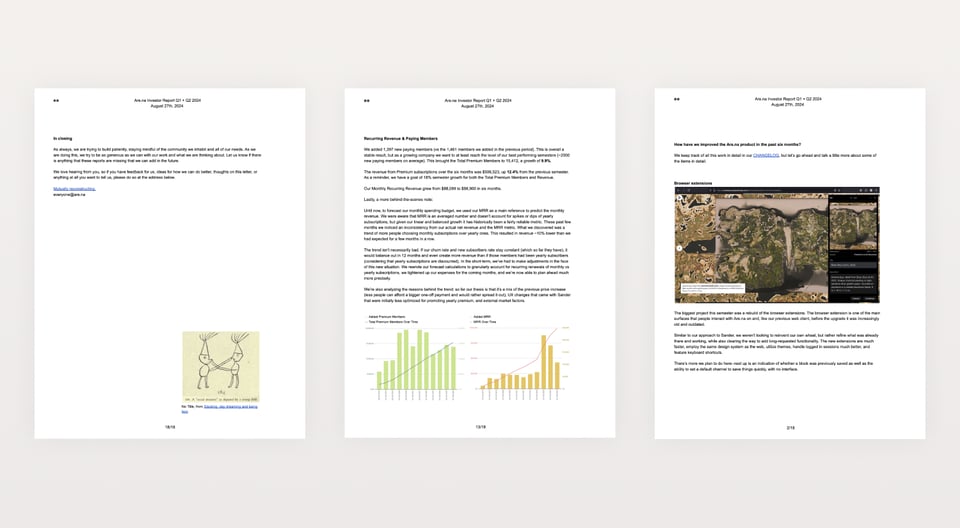Click the Are.na logo on left page

pos(57,101)
